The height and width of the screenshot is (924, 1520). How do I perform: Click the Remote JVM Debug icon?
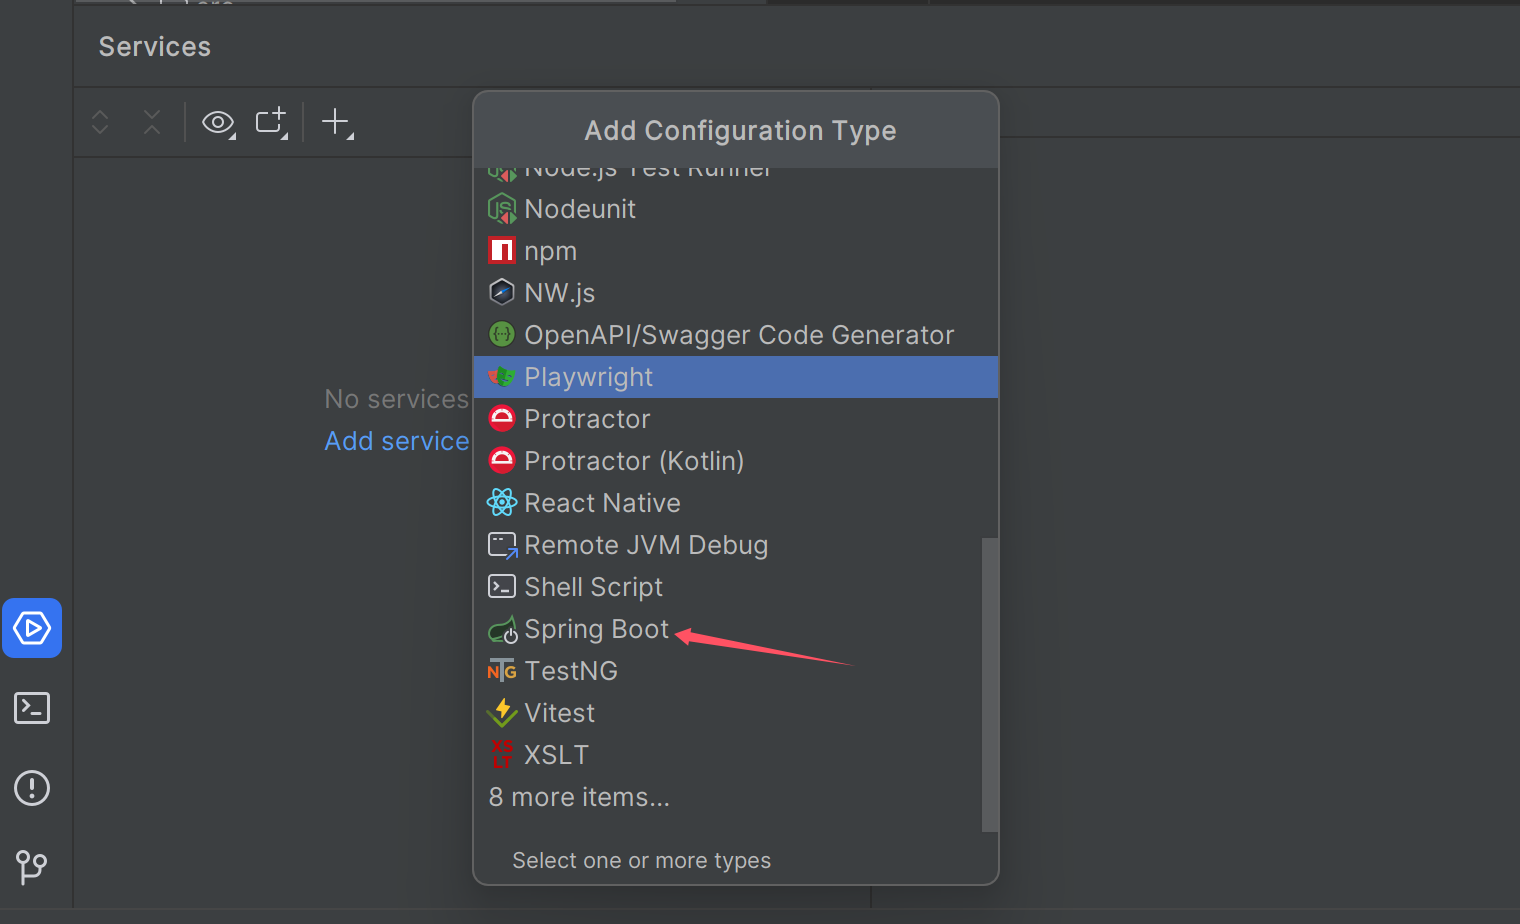tap(502, 545)
